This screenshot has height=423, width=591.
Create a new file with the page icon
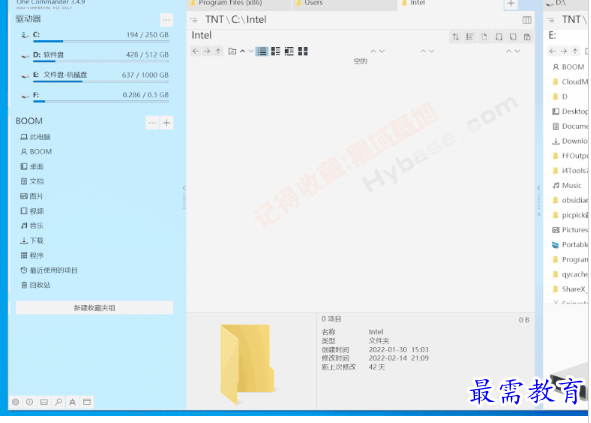pos(484,37)
